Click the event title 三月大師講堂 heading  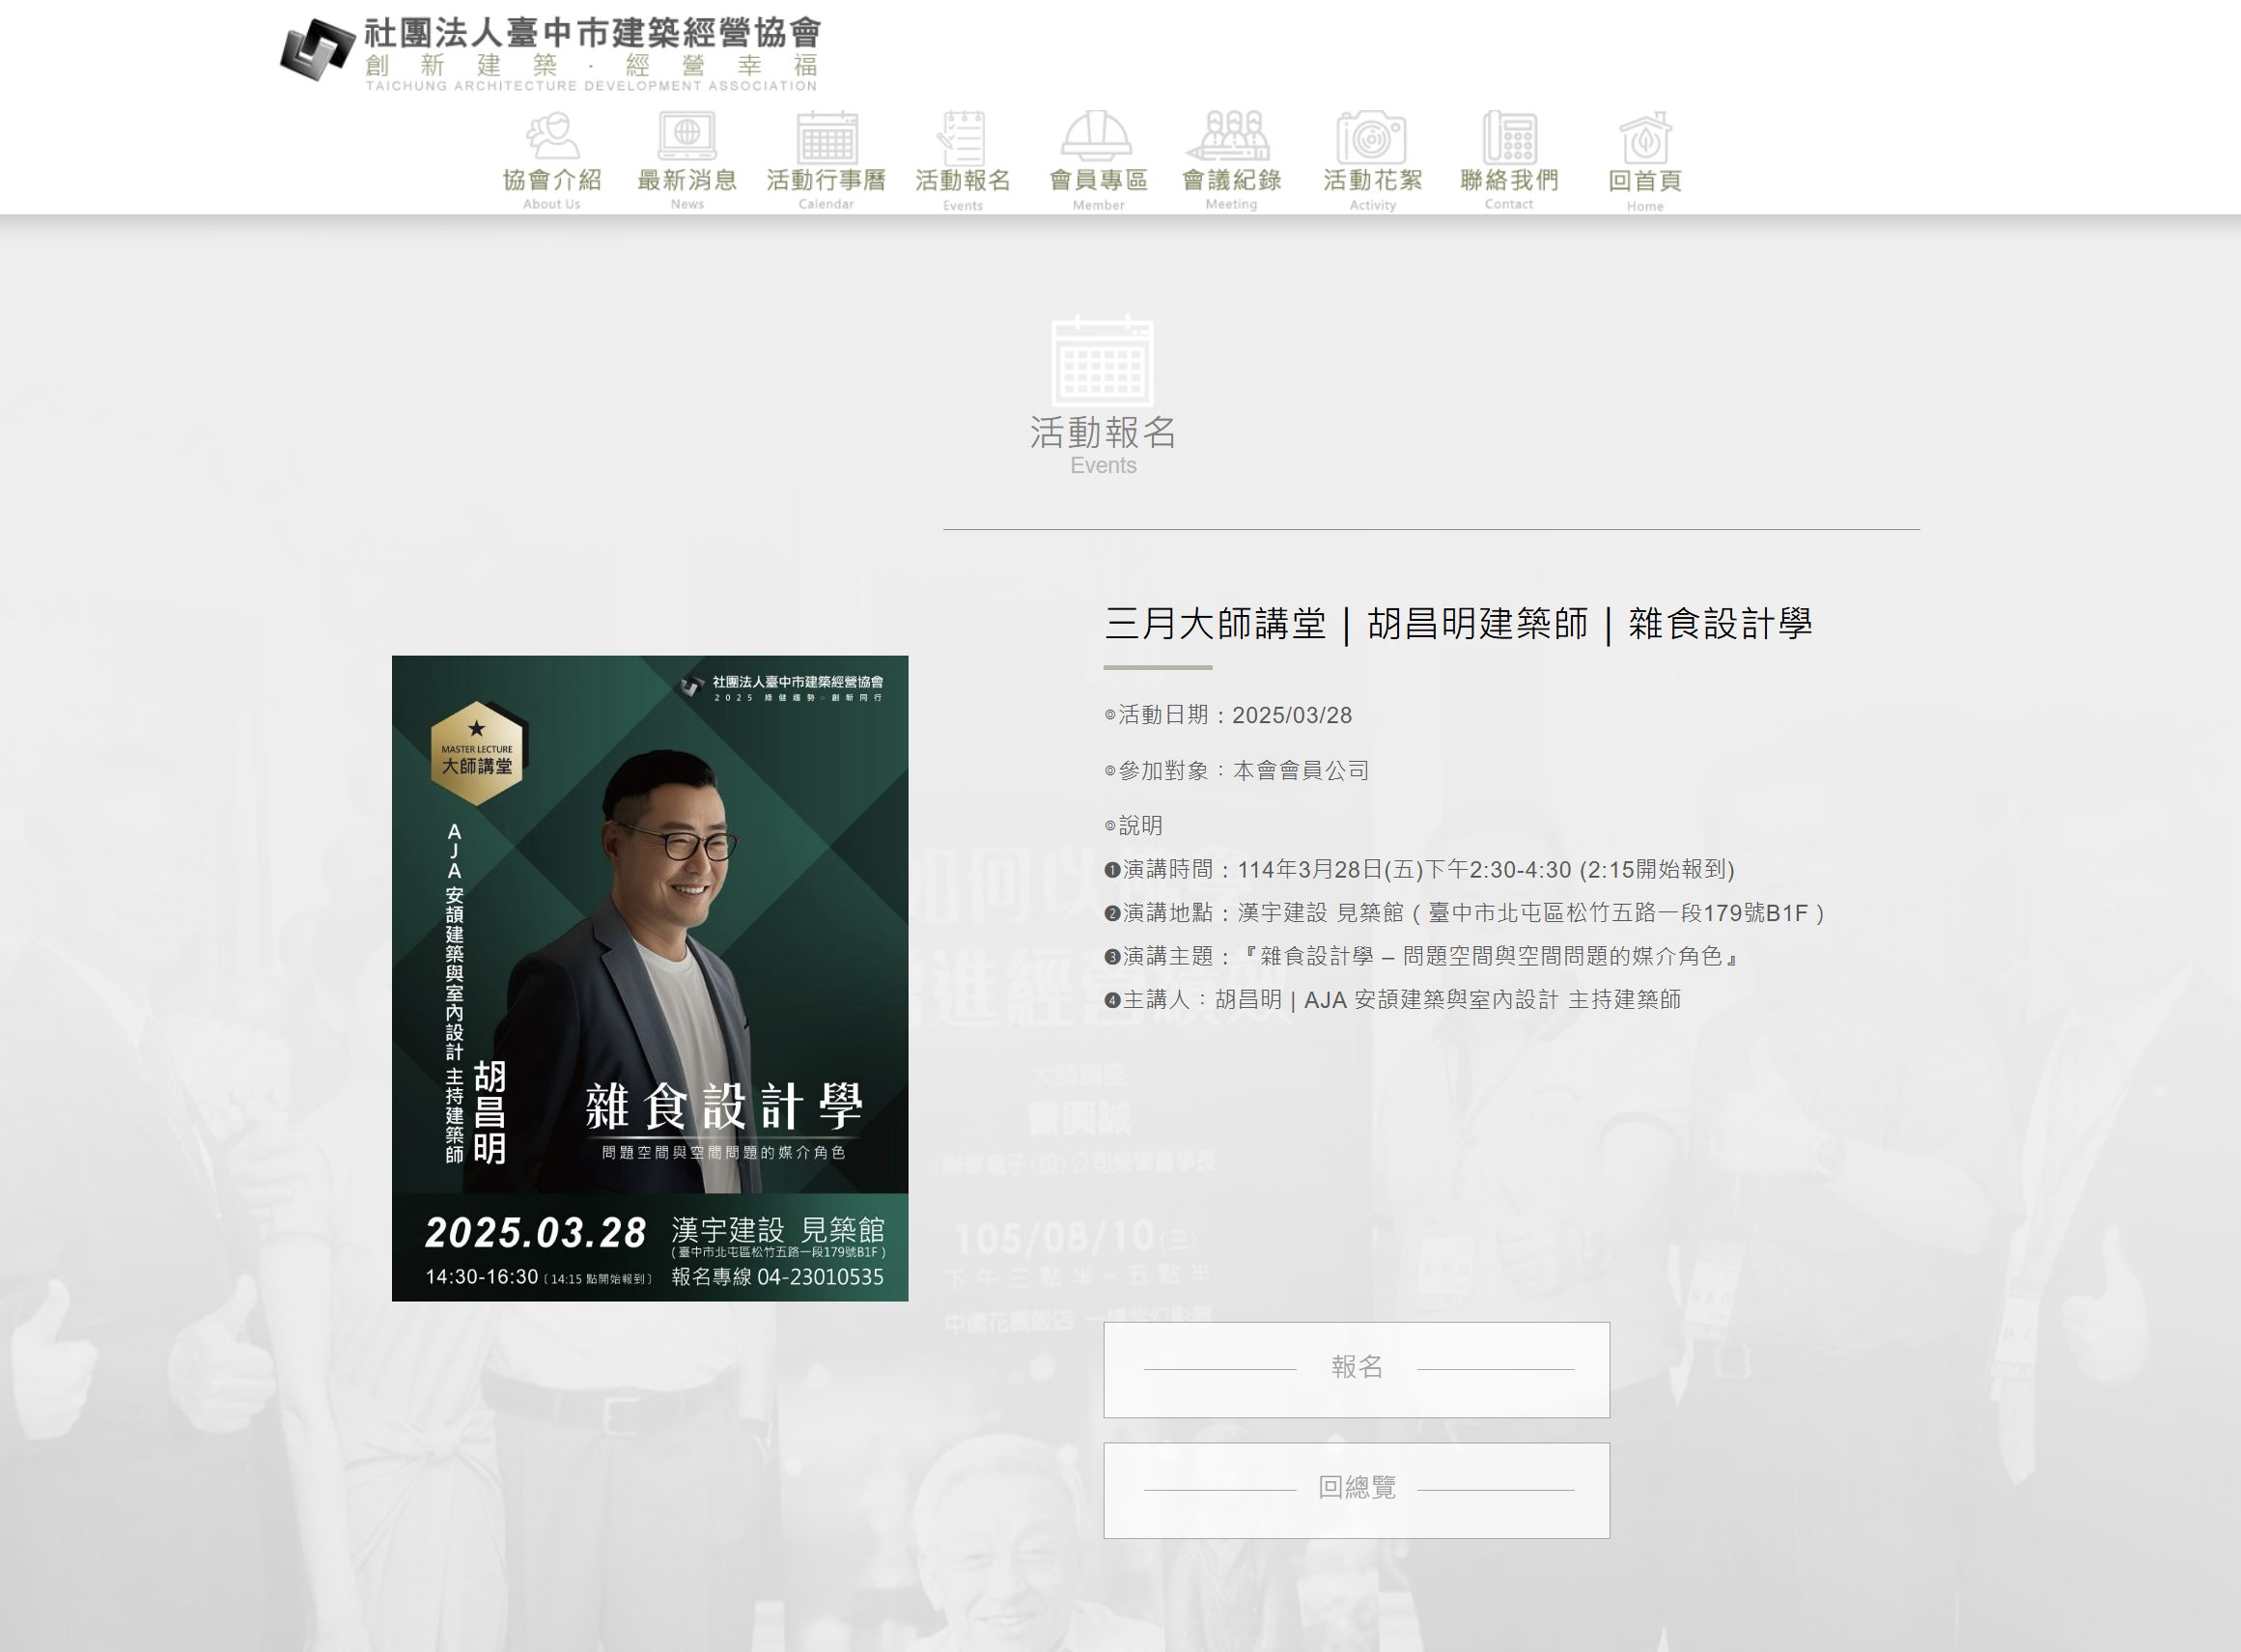(1458, 624)
